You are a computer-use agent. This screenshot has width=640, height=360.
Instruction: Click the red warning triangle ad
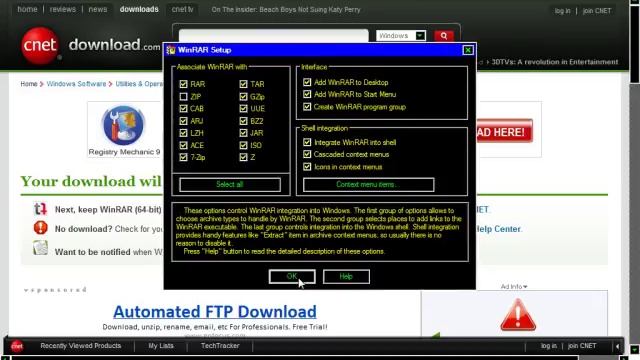tap(518, 315)
